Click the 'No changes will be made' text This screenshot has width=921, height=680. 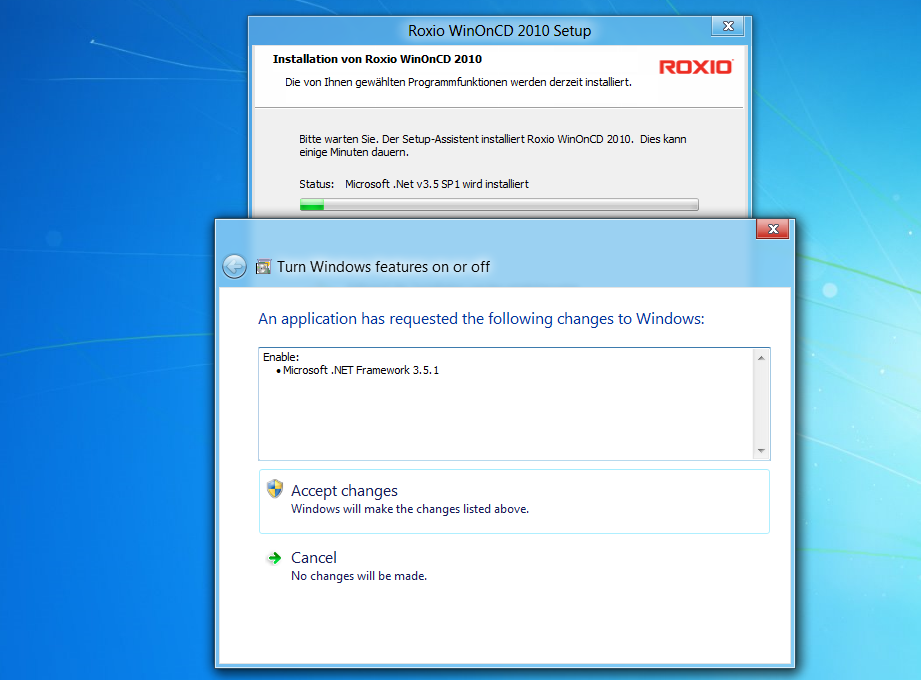(x=359, y=576)
